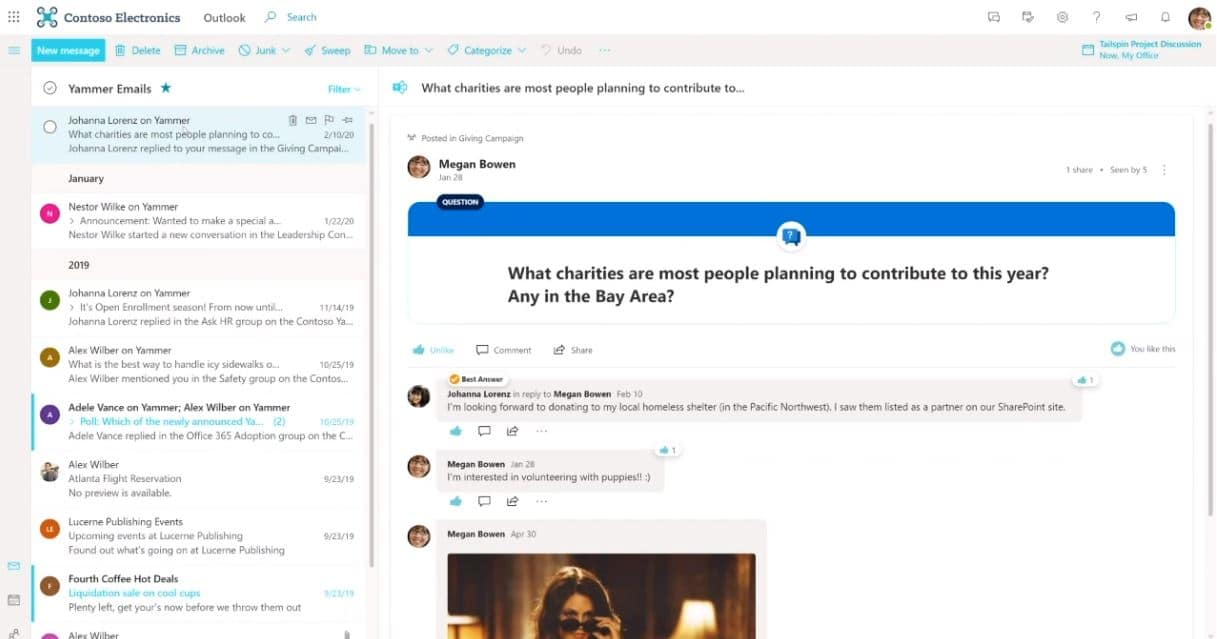Click the 1 share count text
The width and height of the screenshot is (1217, 639).
coord(1079,170)
